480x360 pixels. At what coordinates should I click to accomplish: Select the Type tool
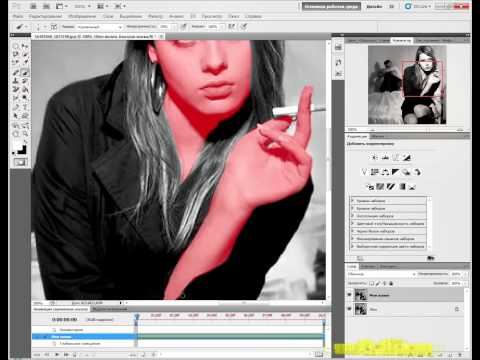pos(25,107)
